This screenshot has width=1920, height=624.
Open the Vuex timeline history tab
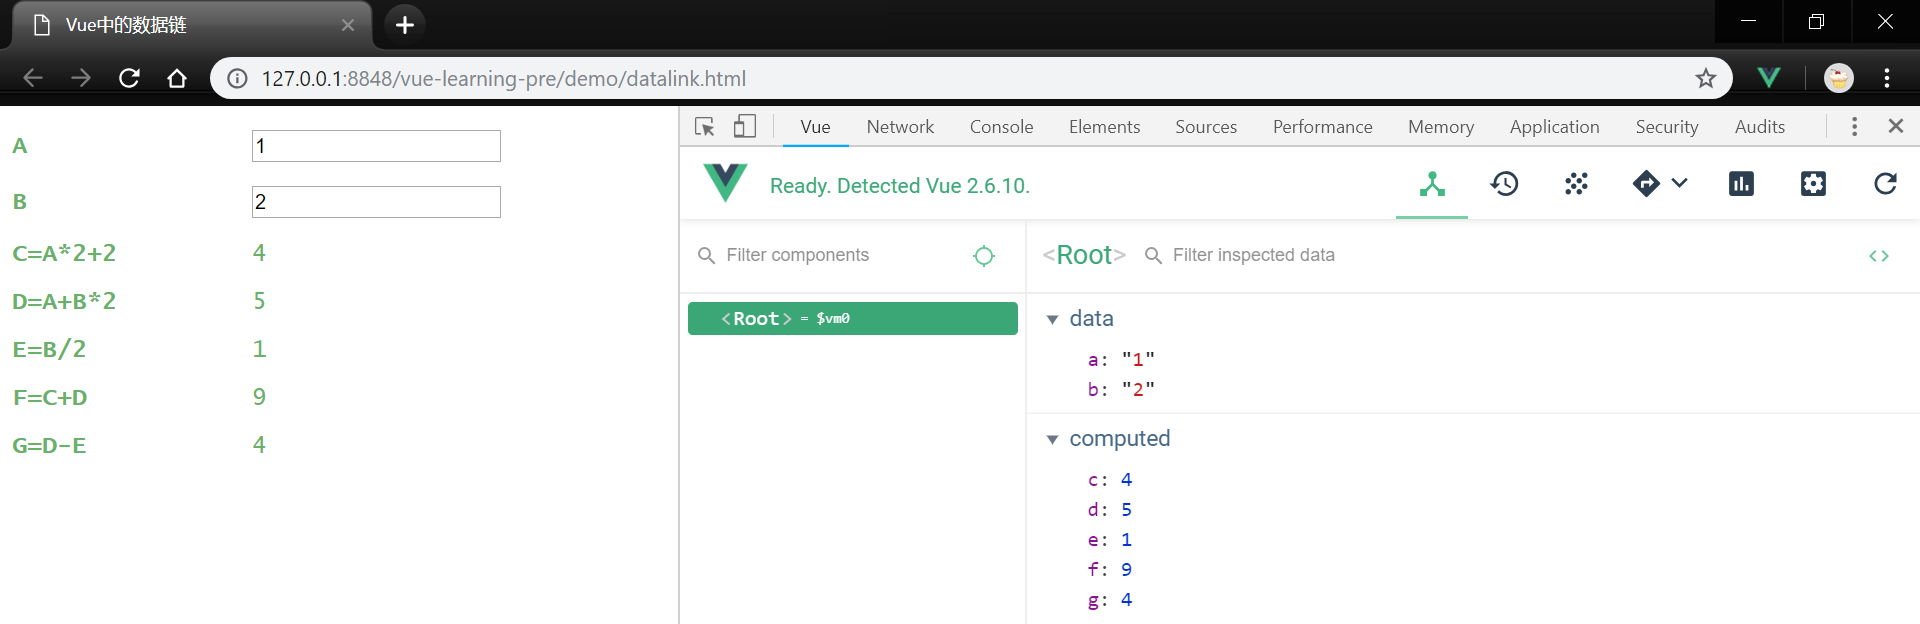pos(1504,184)
